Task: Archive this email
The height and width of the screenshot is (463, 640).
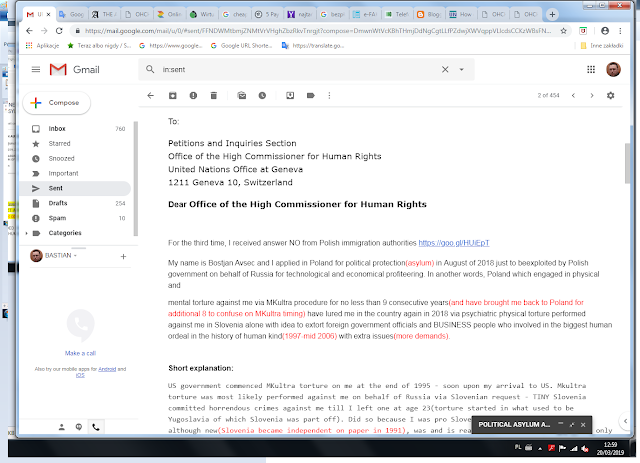Action: [x=173, y=96]
